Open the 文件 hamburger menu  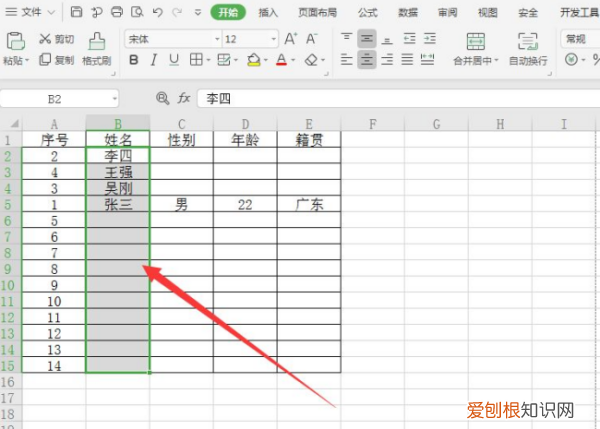(11, 12)
